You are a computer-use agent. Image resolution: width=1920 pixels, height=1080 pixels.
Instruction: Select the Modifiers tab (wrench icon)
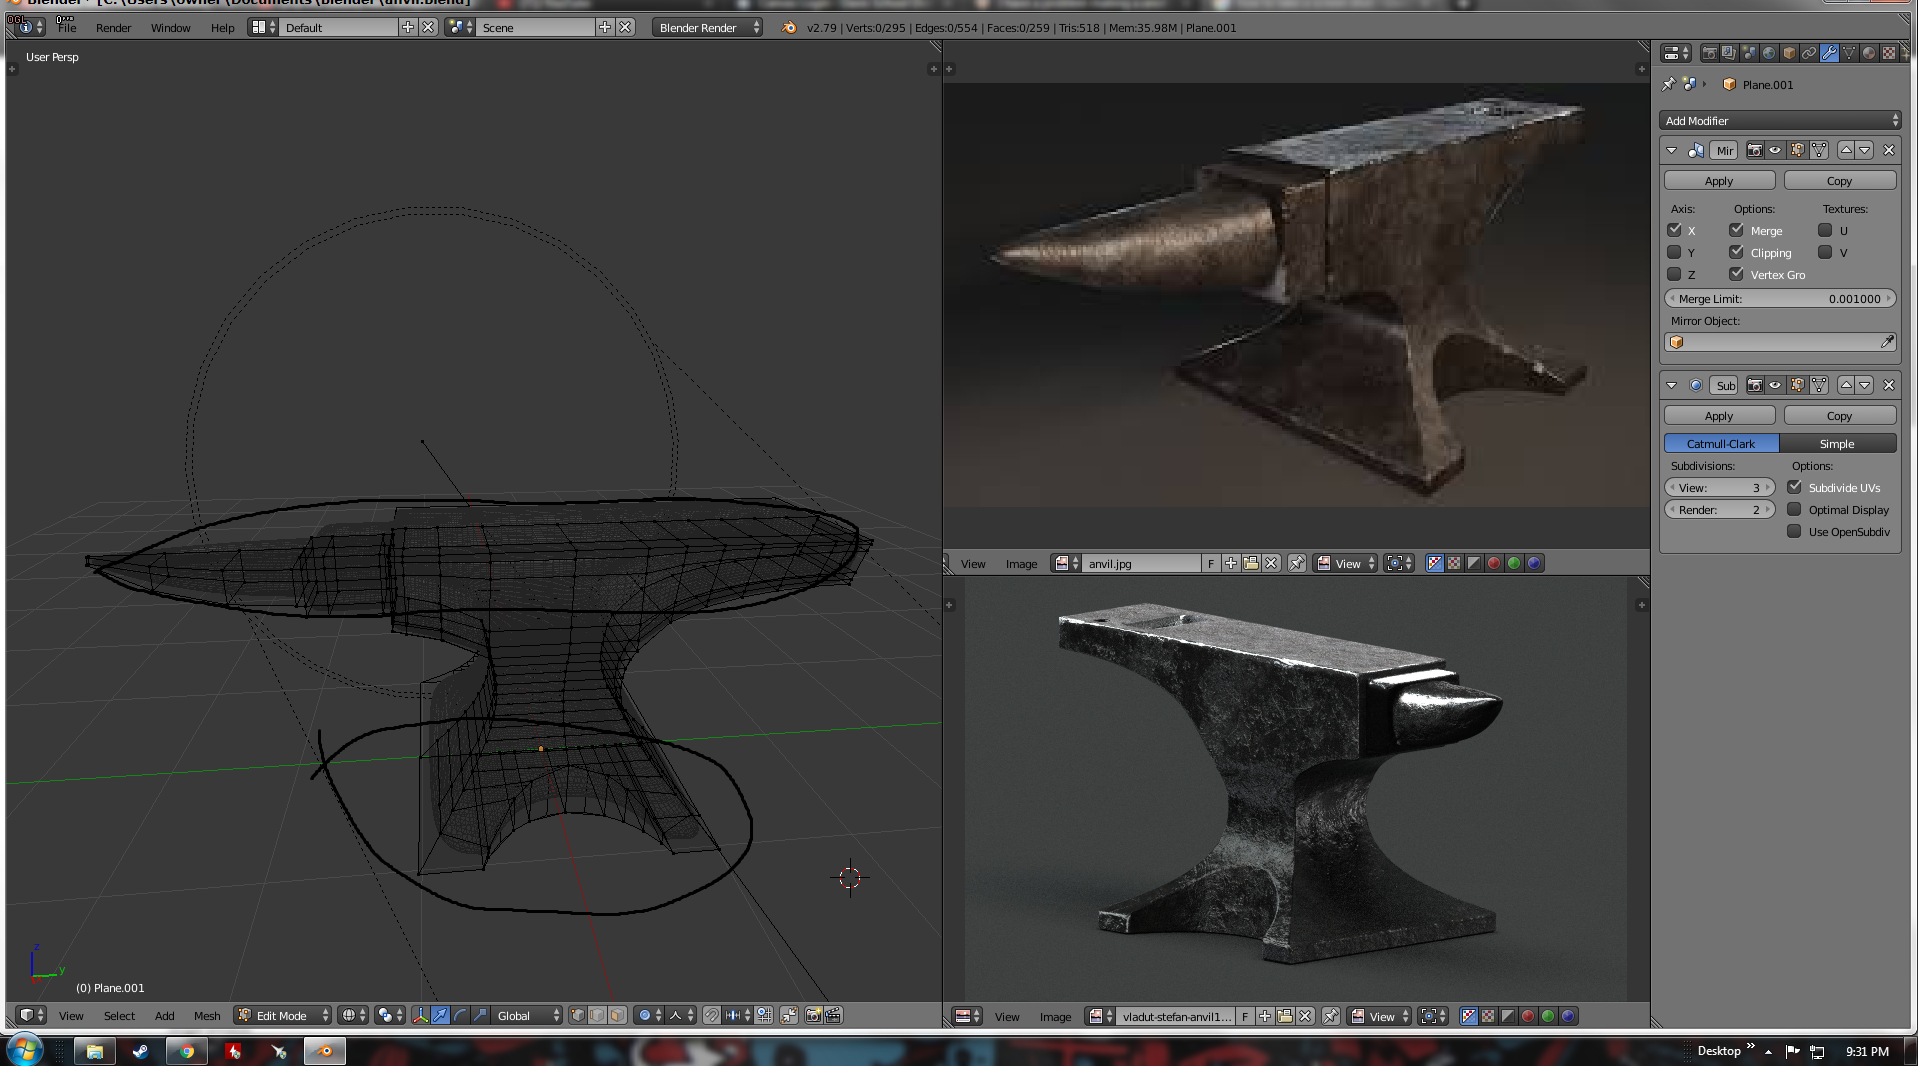(x=1829, y=53)
